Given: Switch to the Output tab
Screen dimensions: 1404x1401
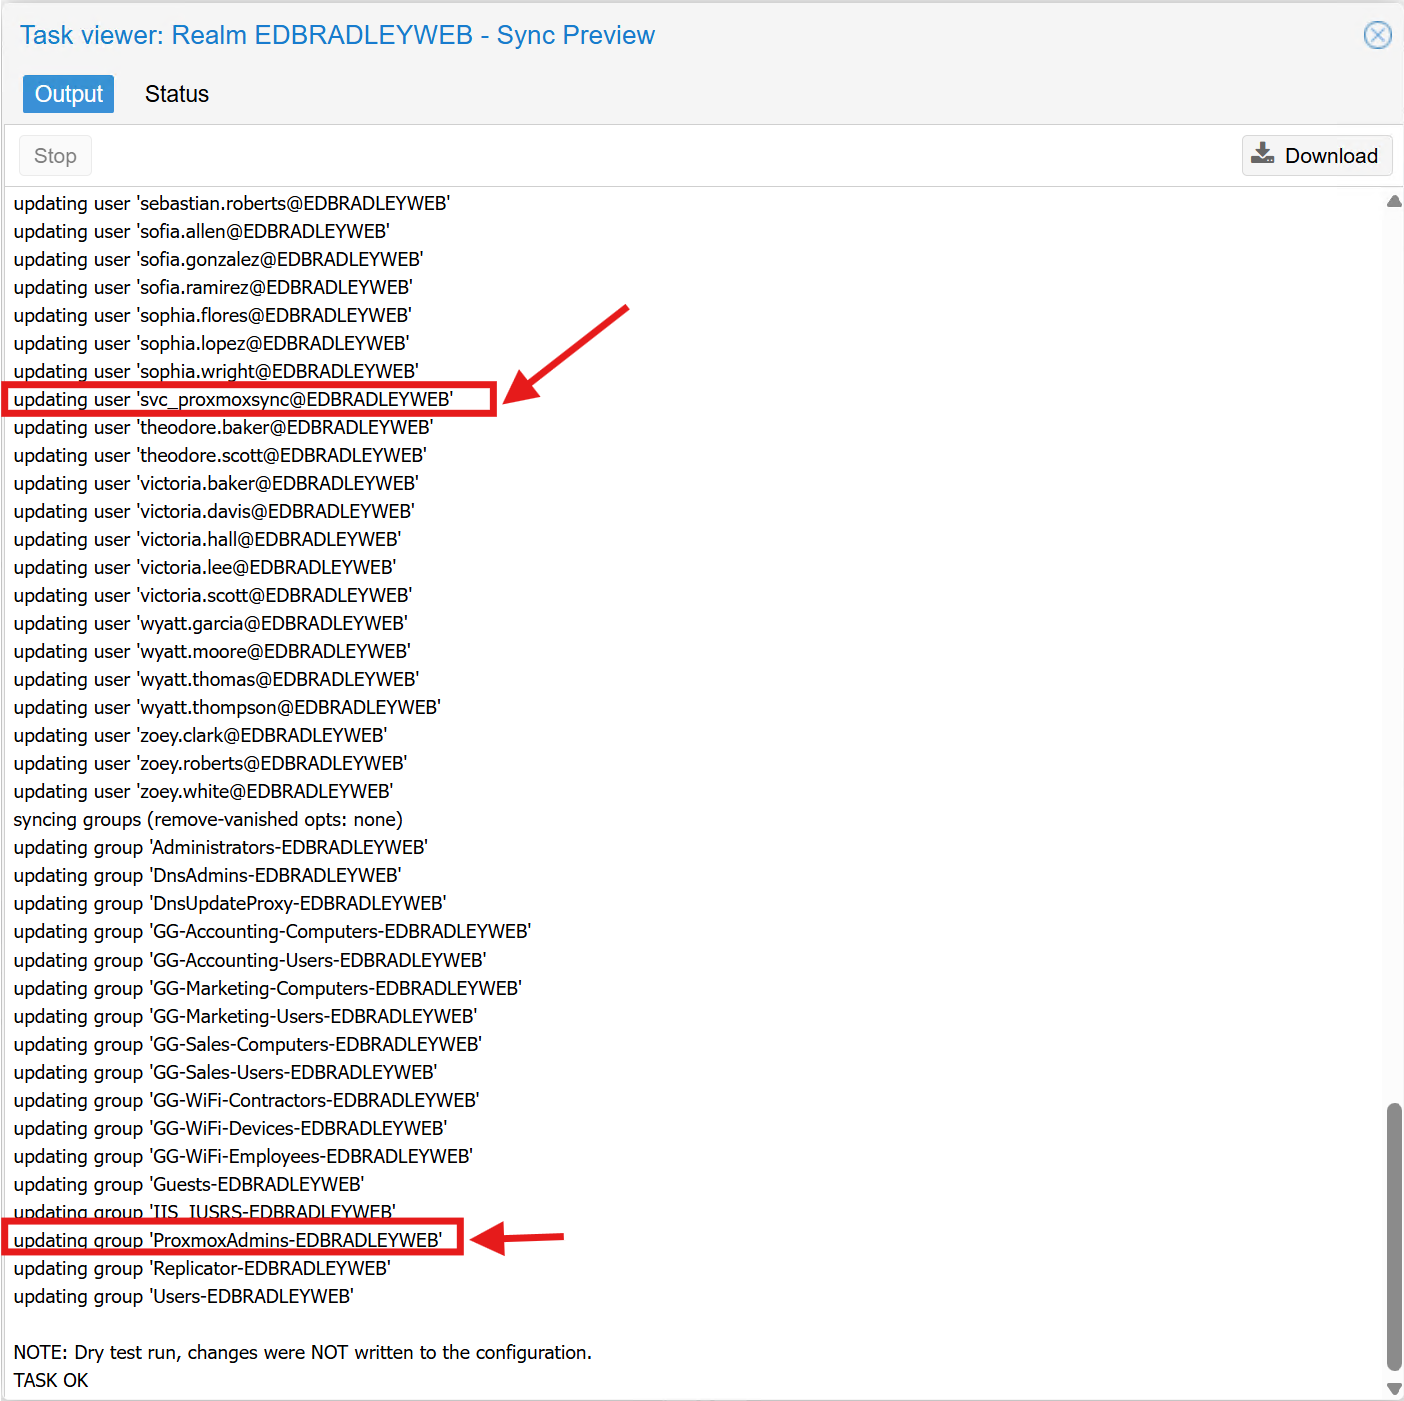Looking at the screenshot, I should click(x=68, y=94).
